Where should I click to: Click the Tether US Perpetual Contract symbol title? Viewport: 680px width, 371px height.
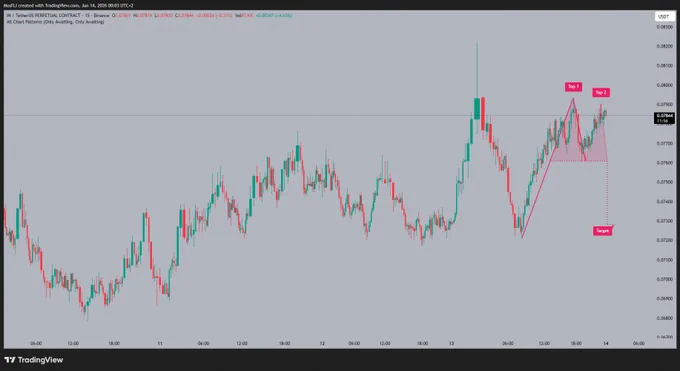coord(57,16)
